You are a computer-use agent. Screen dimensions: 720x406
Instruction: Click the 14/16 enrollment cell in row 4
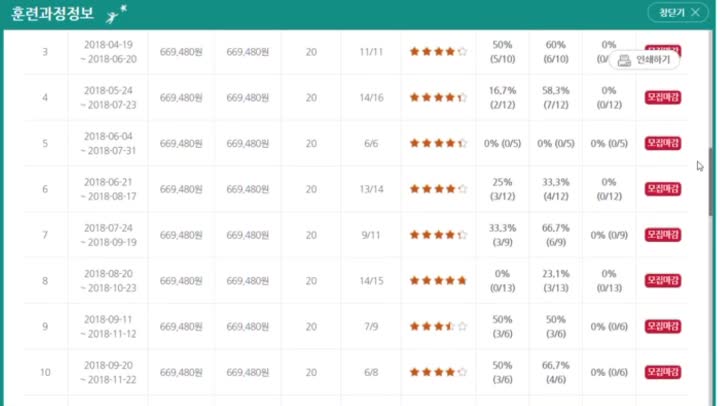coord(370,97)
